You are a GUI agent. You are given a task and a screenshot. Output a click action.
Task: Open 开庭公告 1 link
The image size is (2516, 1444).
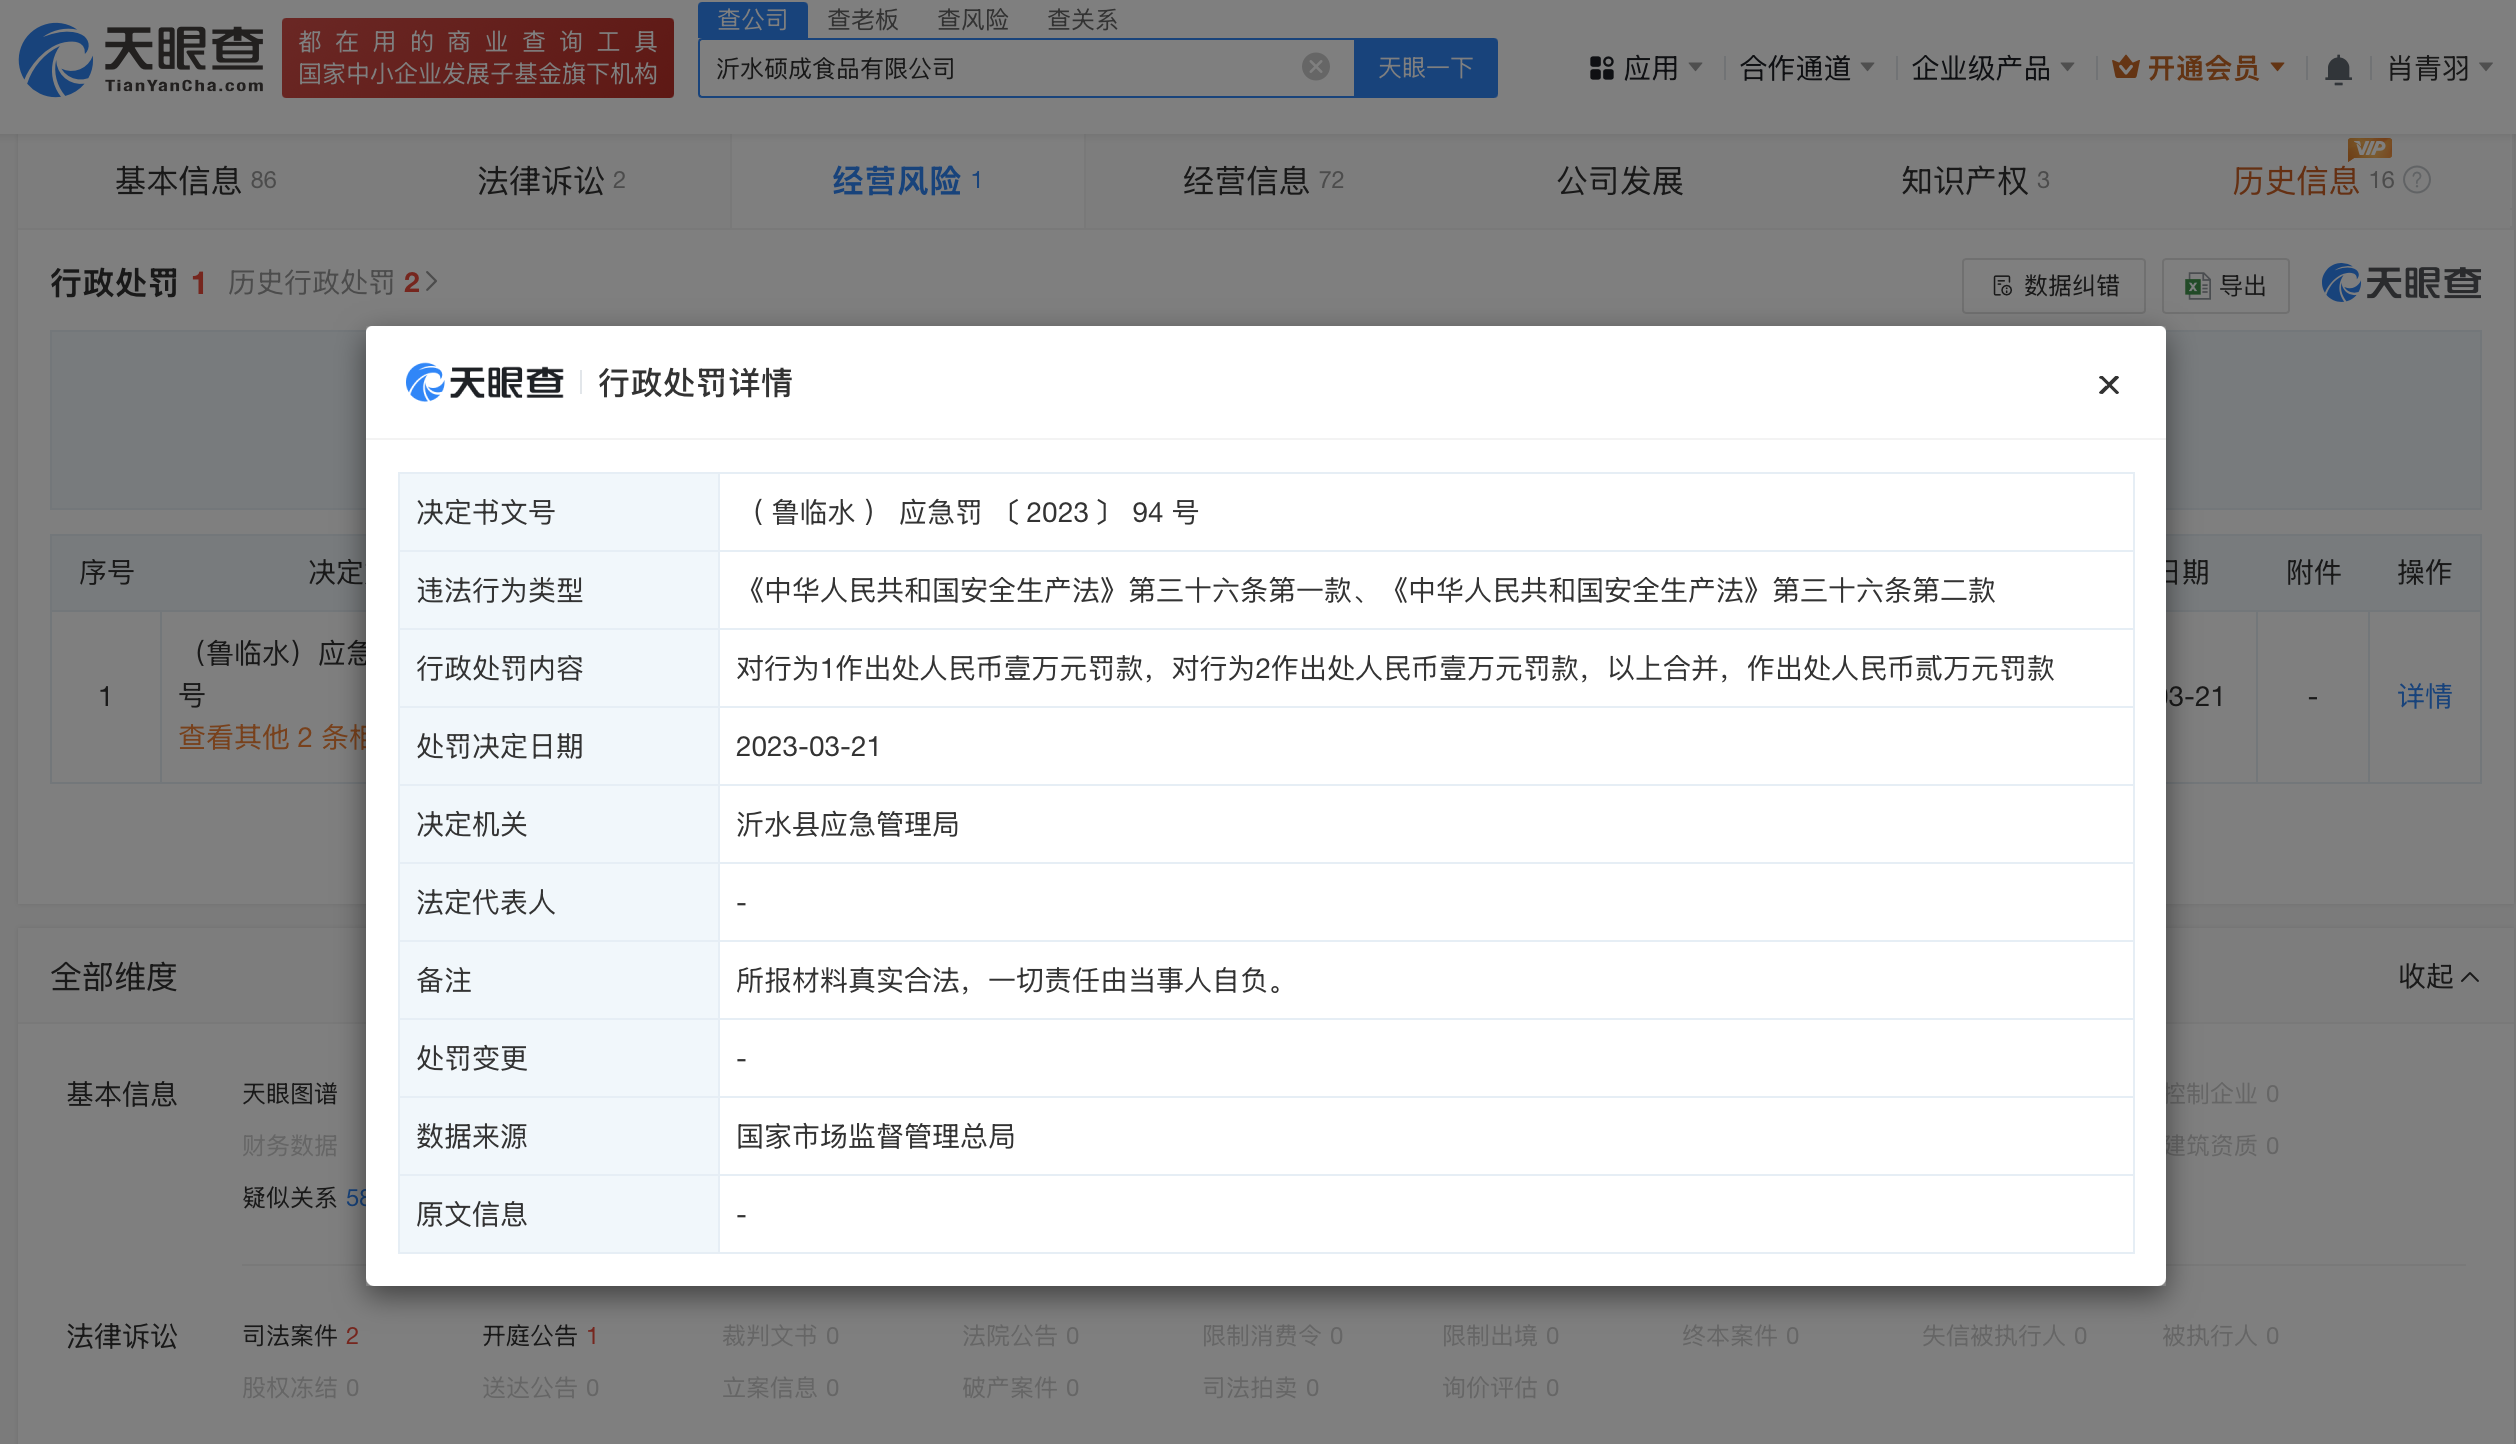point(540,1336)
